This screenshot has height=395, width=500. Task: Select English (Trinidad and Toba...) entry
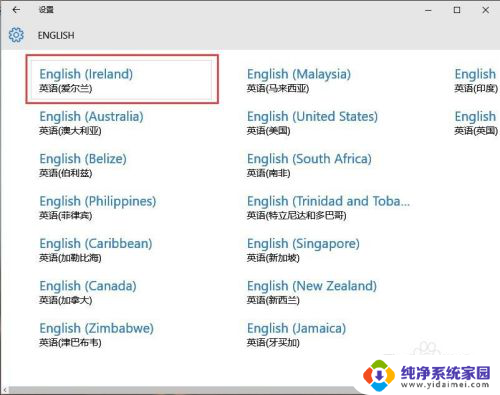[x=329, y=207]
